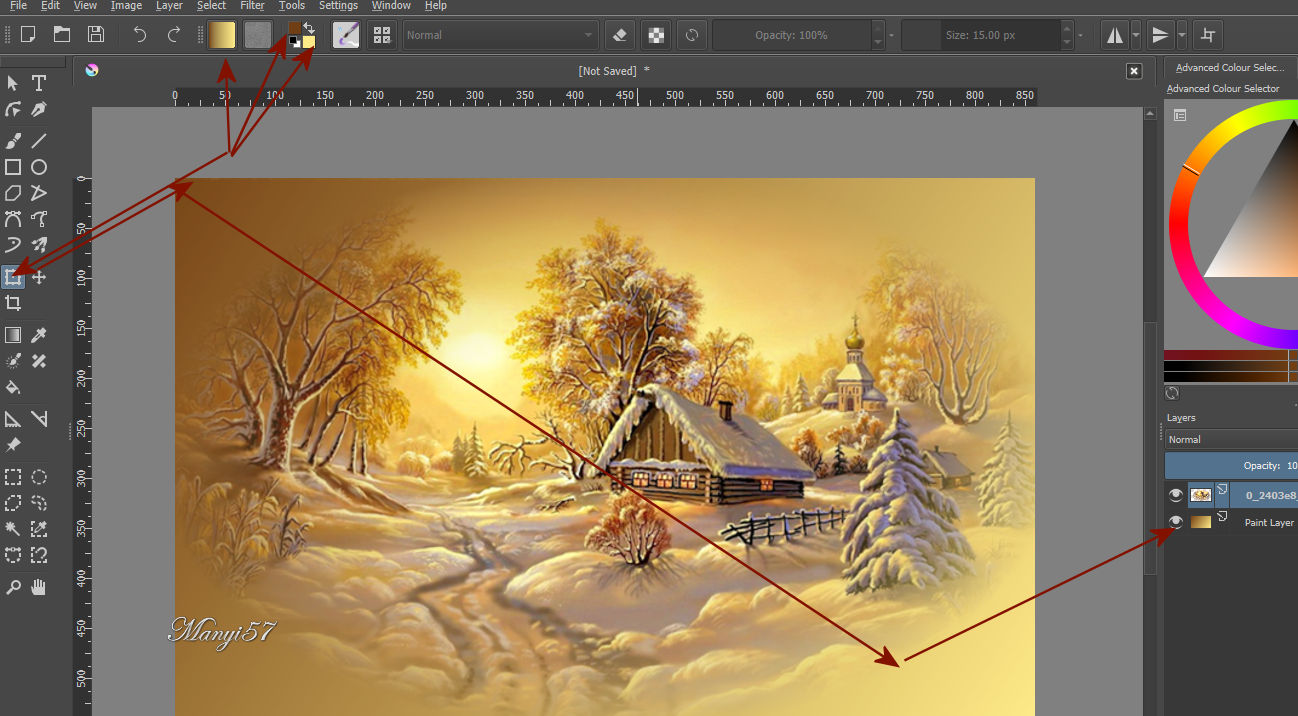
Task: Select the Smart Patch tool
Action: click(39, 361)
